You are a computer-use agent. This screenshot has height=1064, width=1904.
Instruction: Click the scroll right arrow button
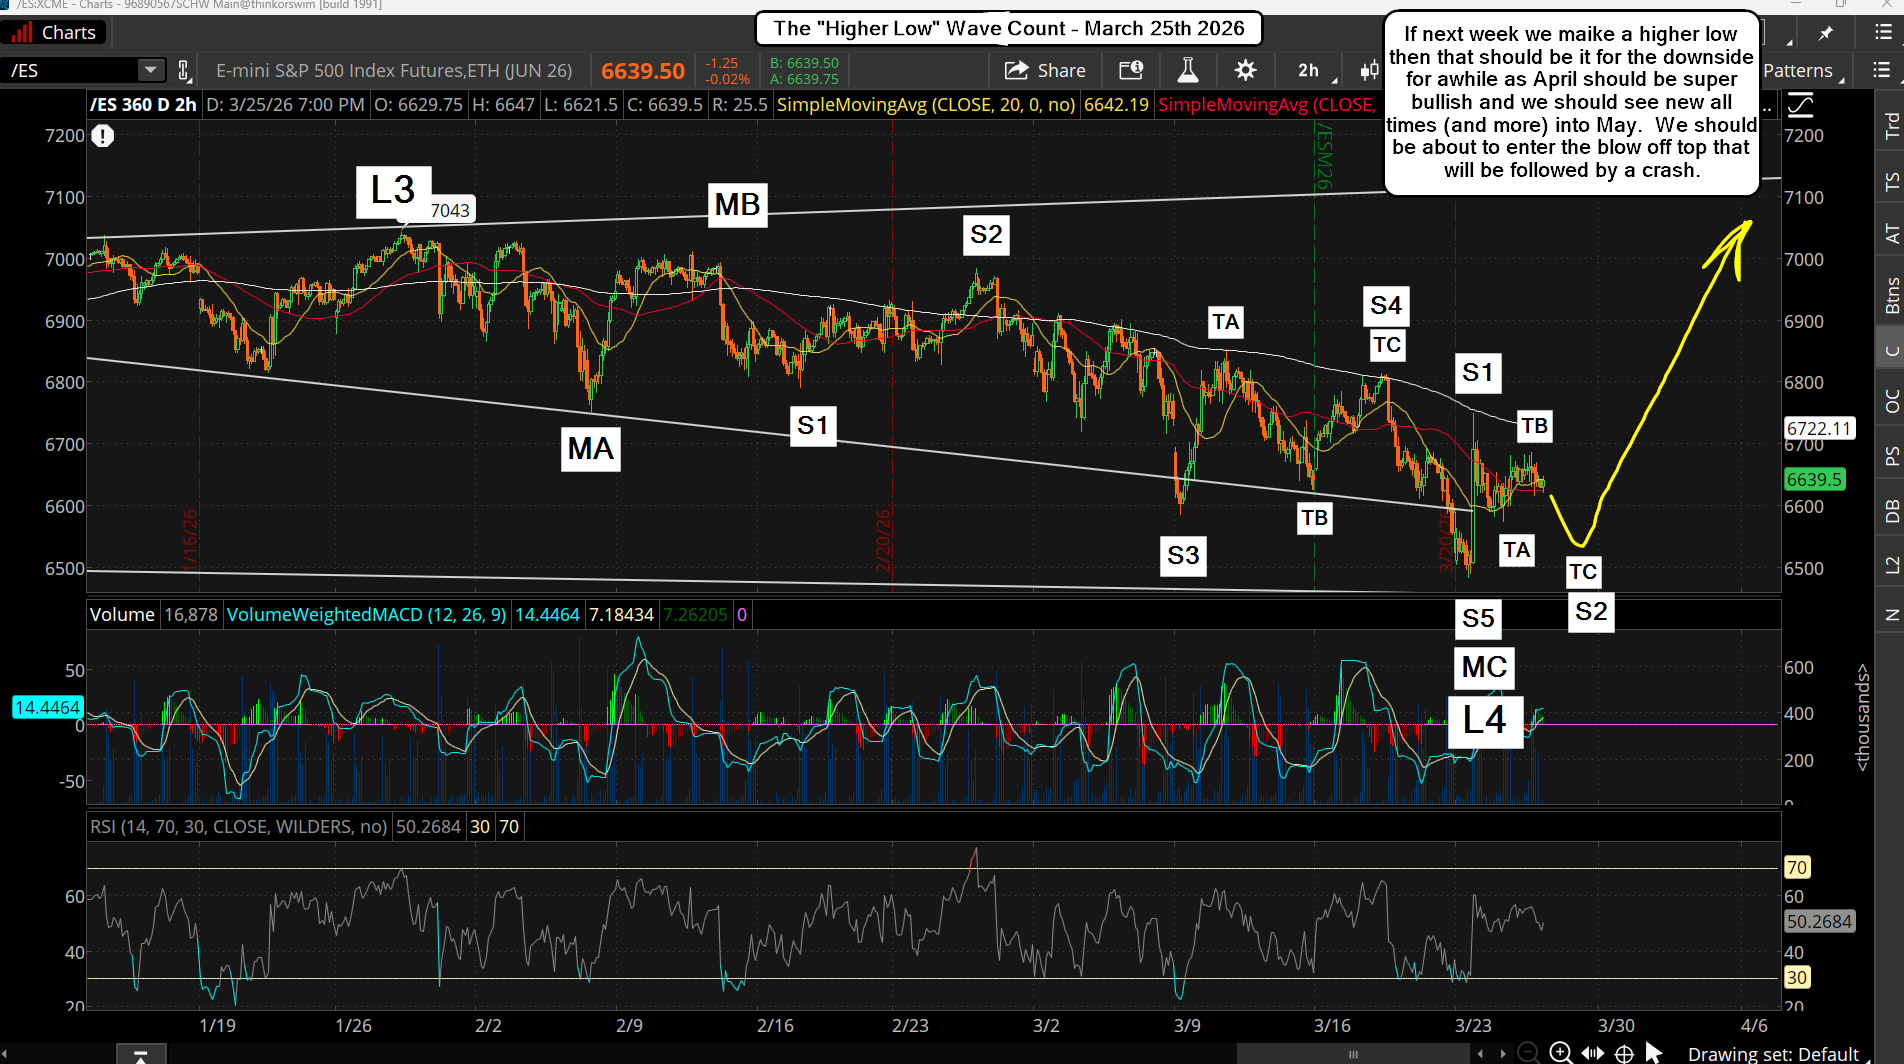(x=1503, y=1053)
